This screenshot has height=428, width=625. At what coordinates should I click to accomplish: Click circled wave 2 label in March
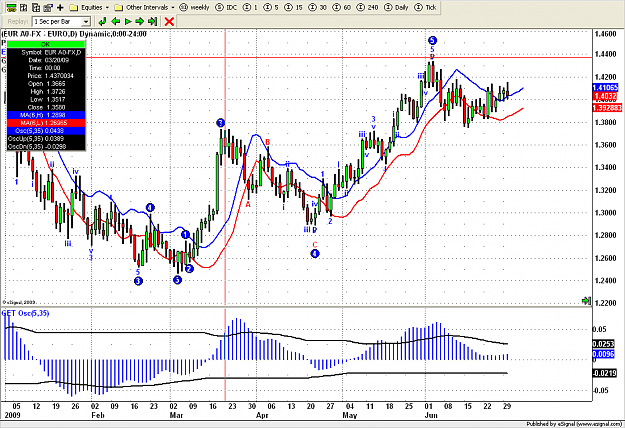(x=189, y=269)
